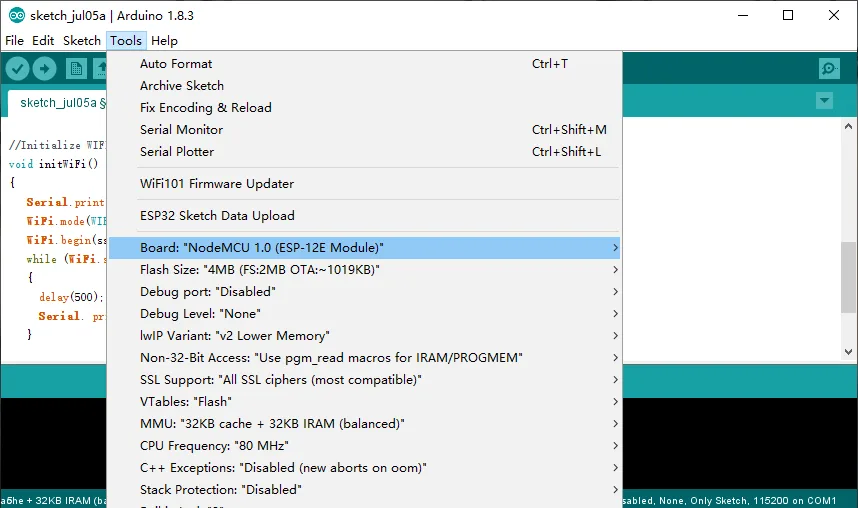Screen dimensions: 858x508
Task: Click the Arduino logo in title bar
Action: coord(16,15)
